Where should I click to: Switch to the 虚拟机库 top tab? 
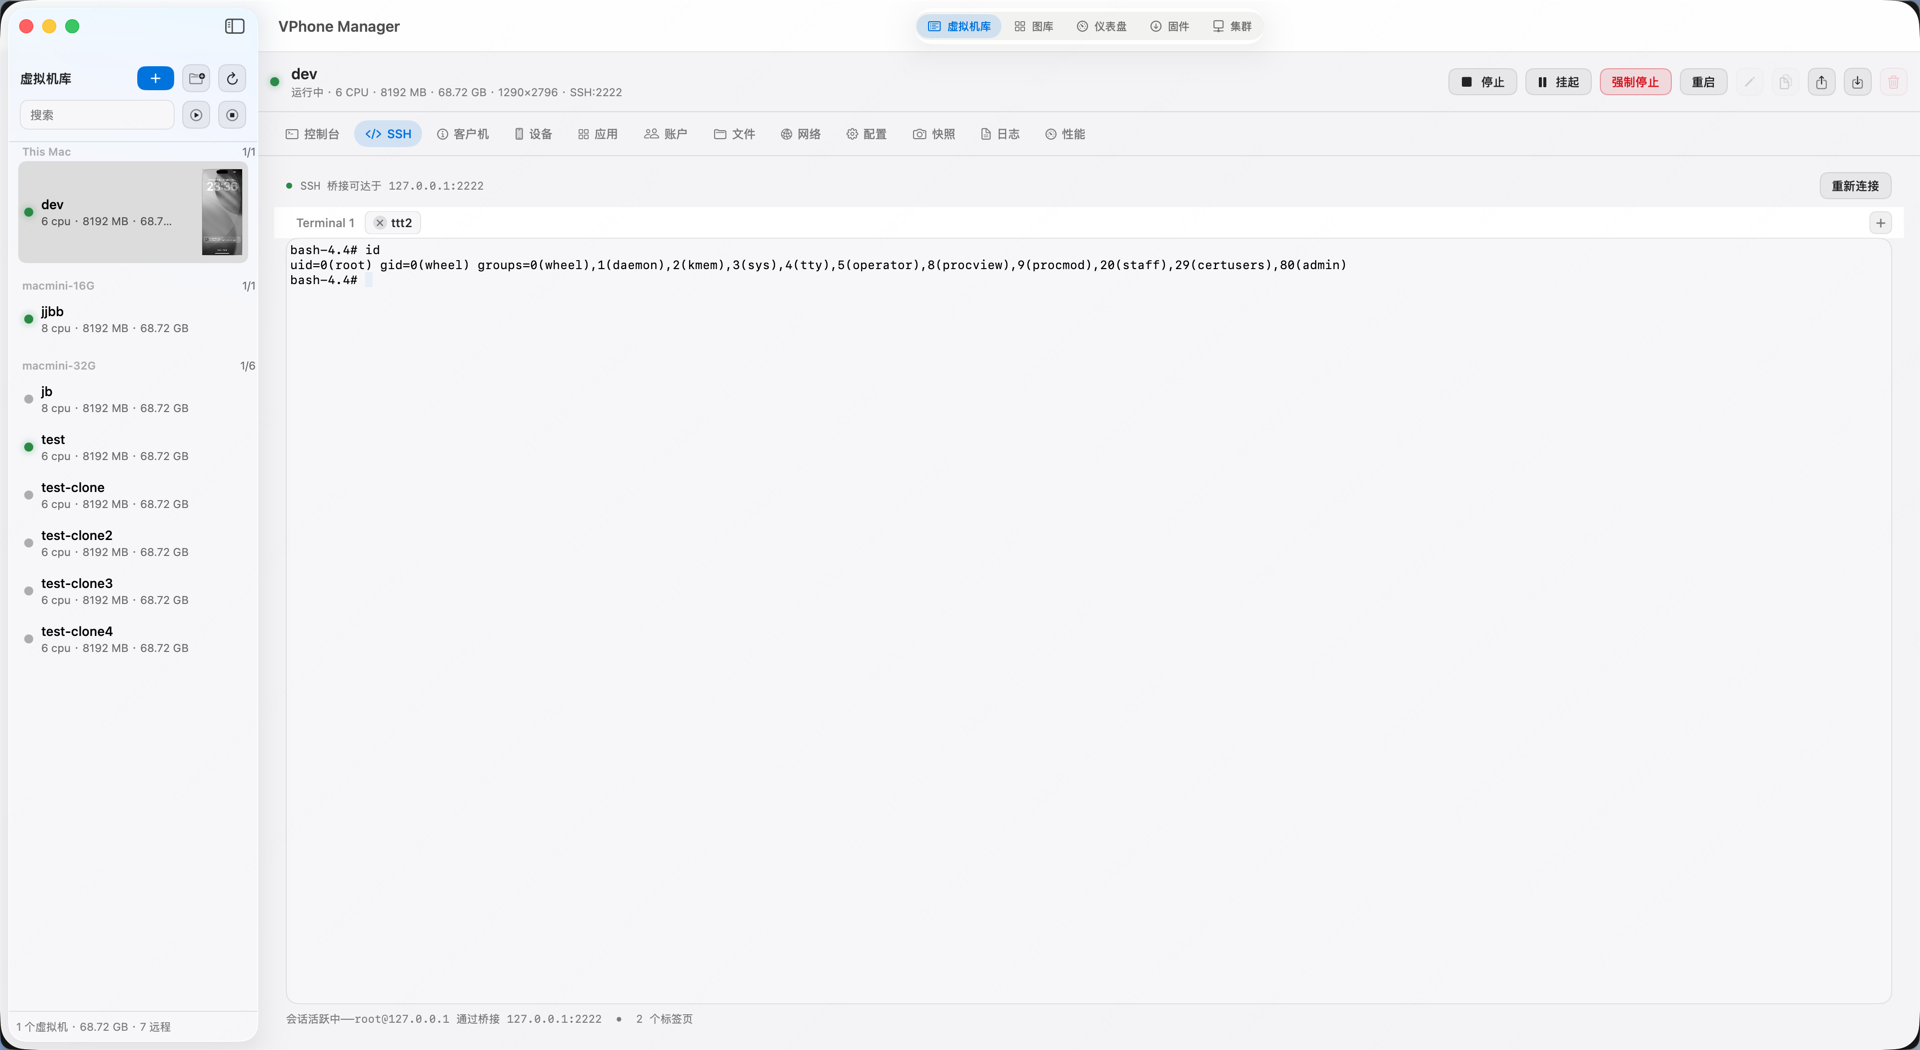point(959,26)
